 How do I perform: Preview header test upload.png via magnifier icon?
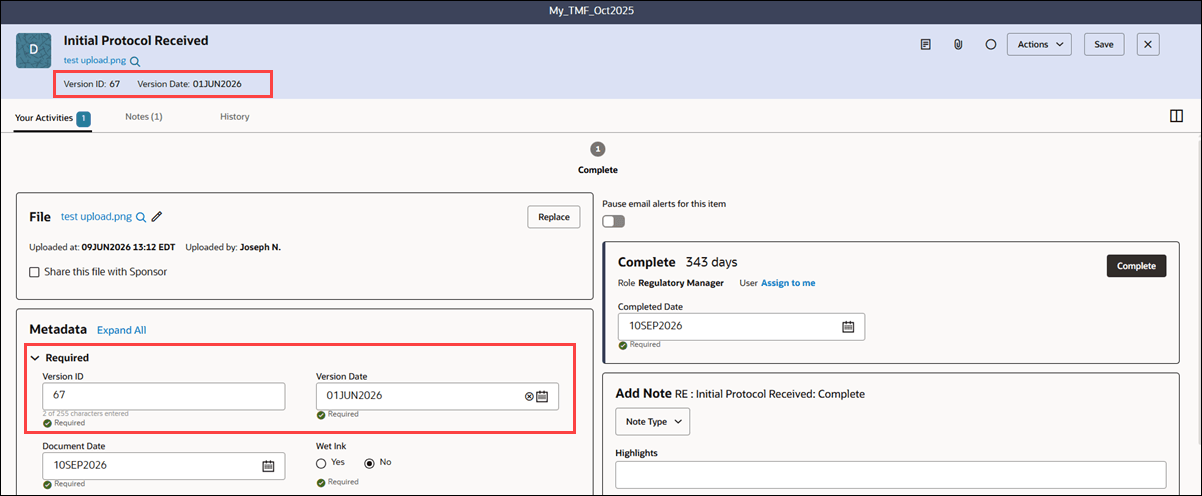pos(135,62)
